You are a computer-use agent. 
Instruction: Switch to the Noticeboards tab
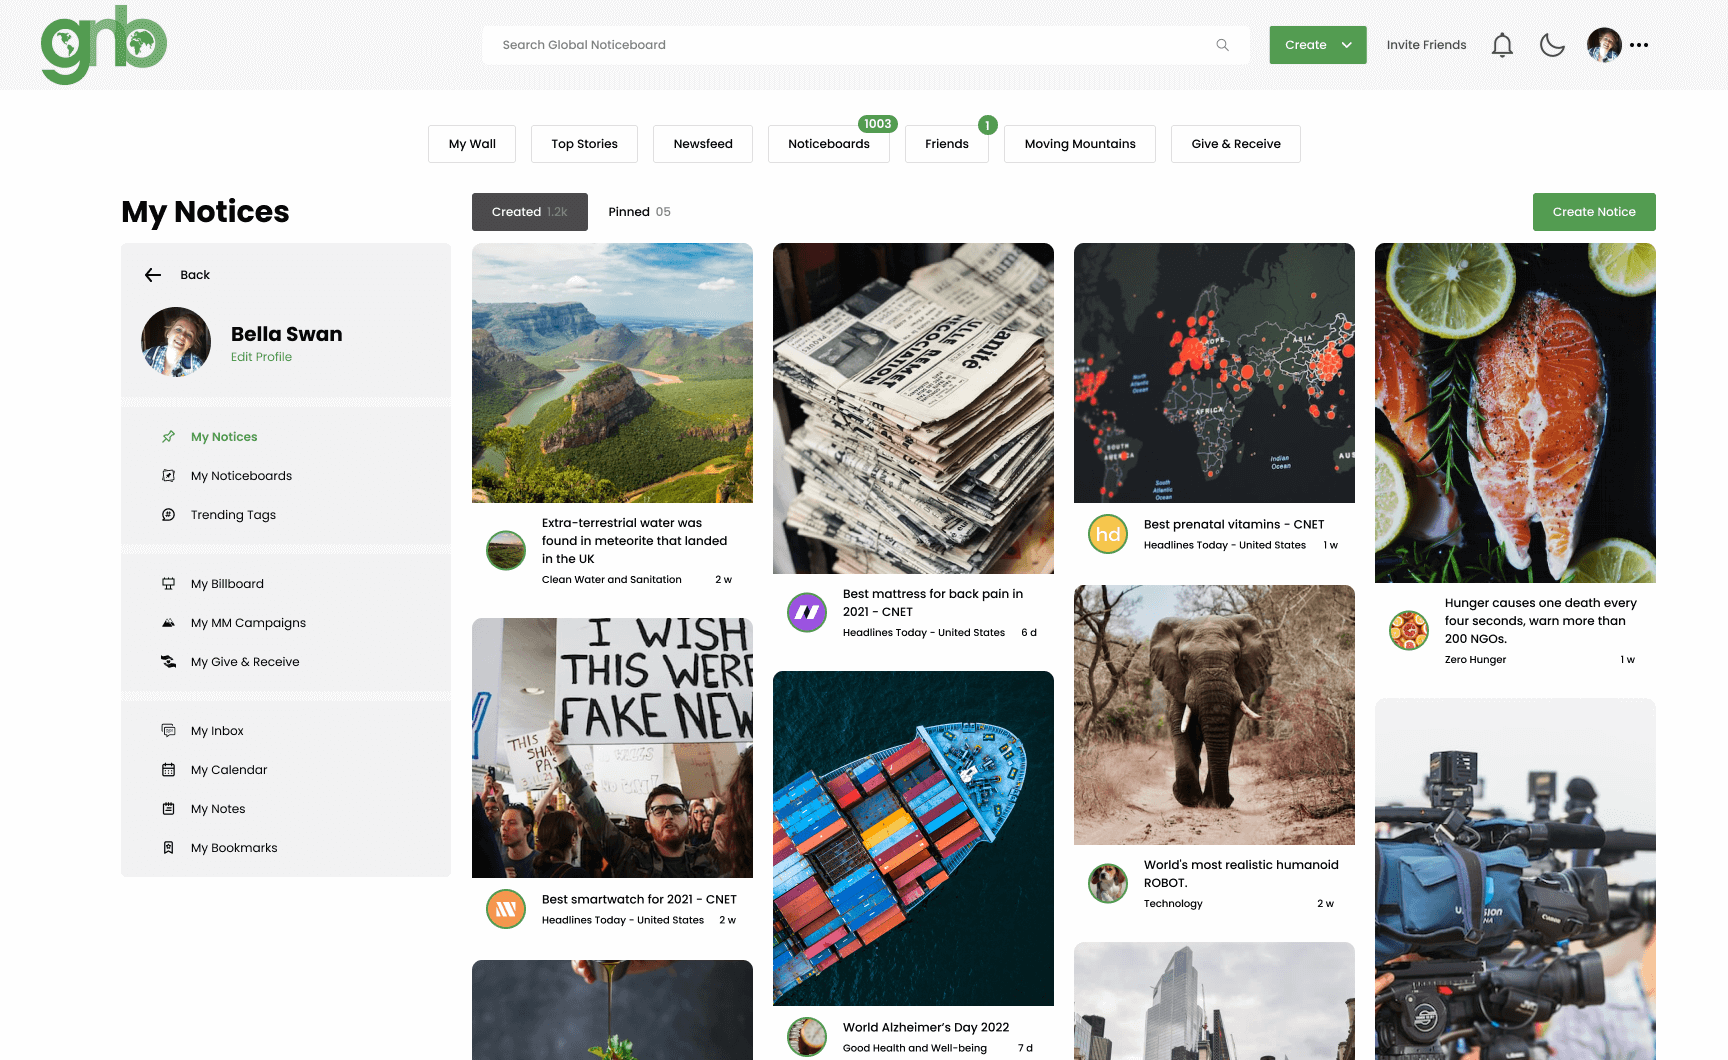(828, 144)
